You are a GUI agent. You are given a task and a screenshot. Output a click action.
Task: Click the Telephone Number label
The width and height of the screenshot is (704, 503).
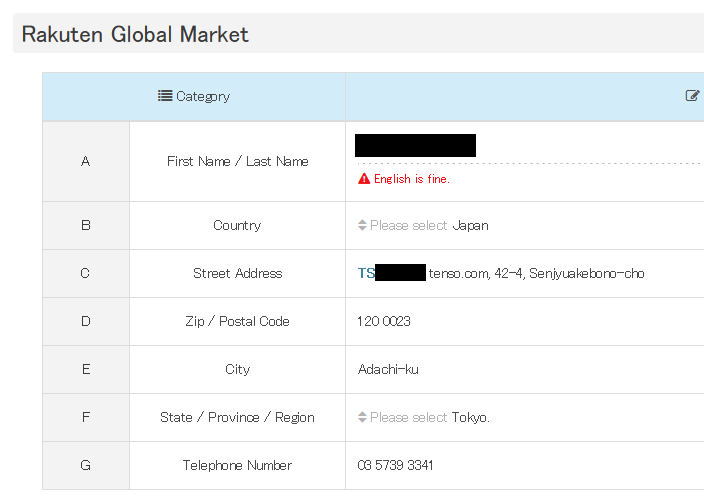[x=238, y=465]
